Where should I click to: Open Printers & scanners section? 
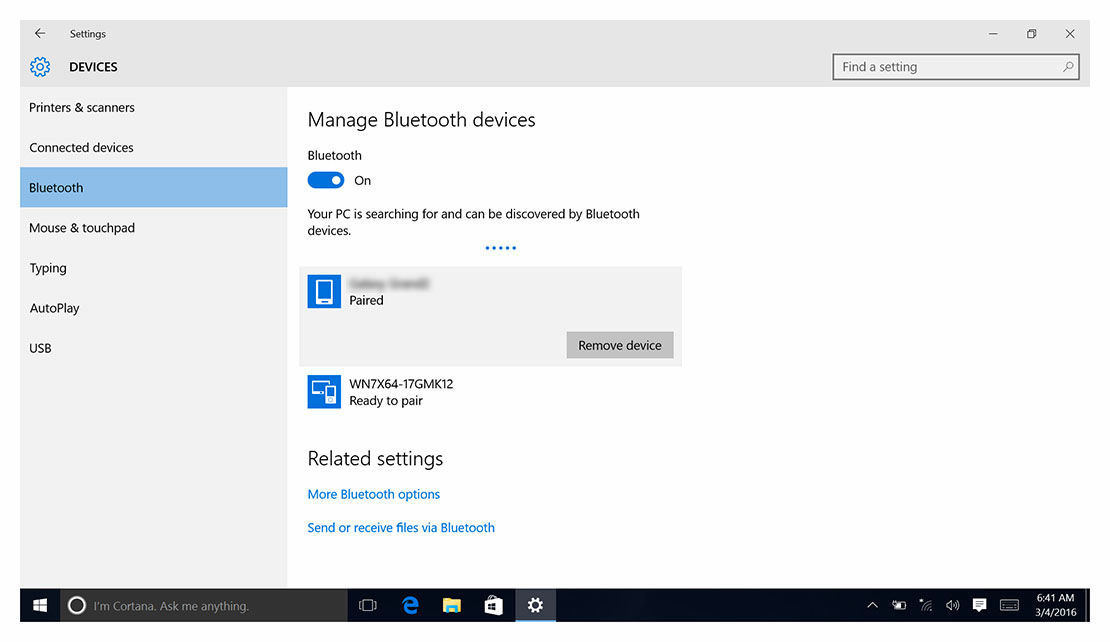[x=154, y=108]
